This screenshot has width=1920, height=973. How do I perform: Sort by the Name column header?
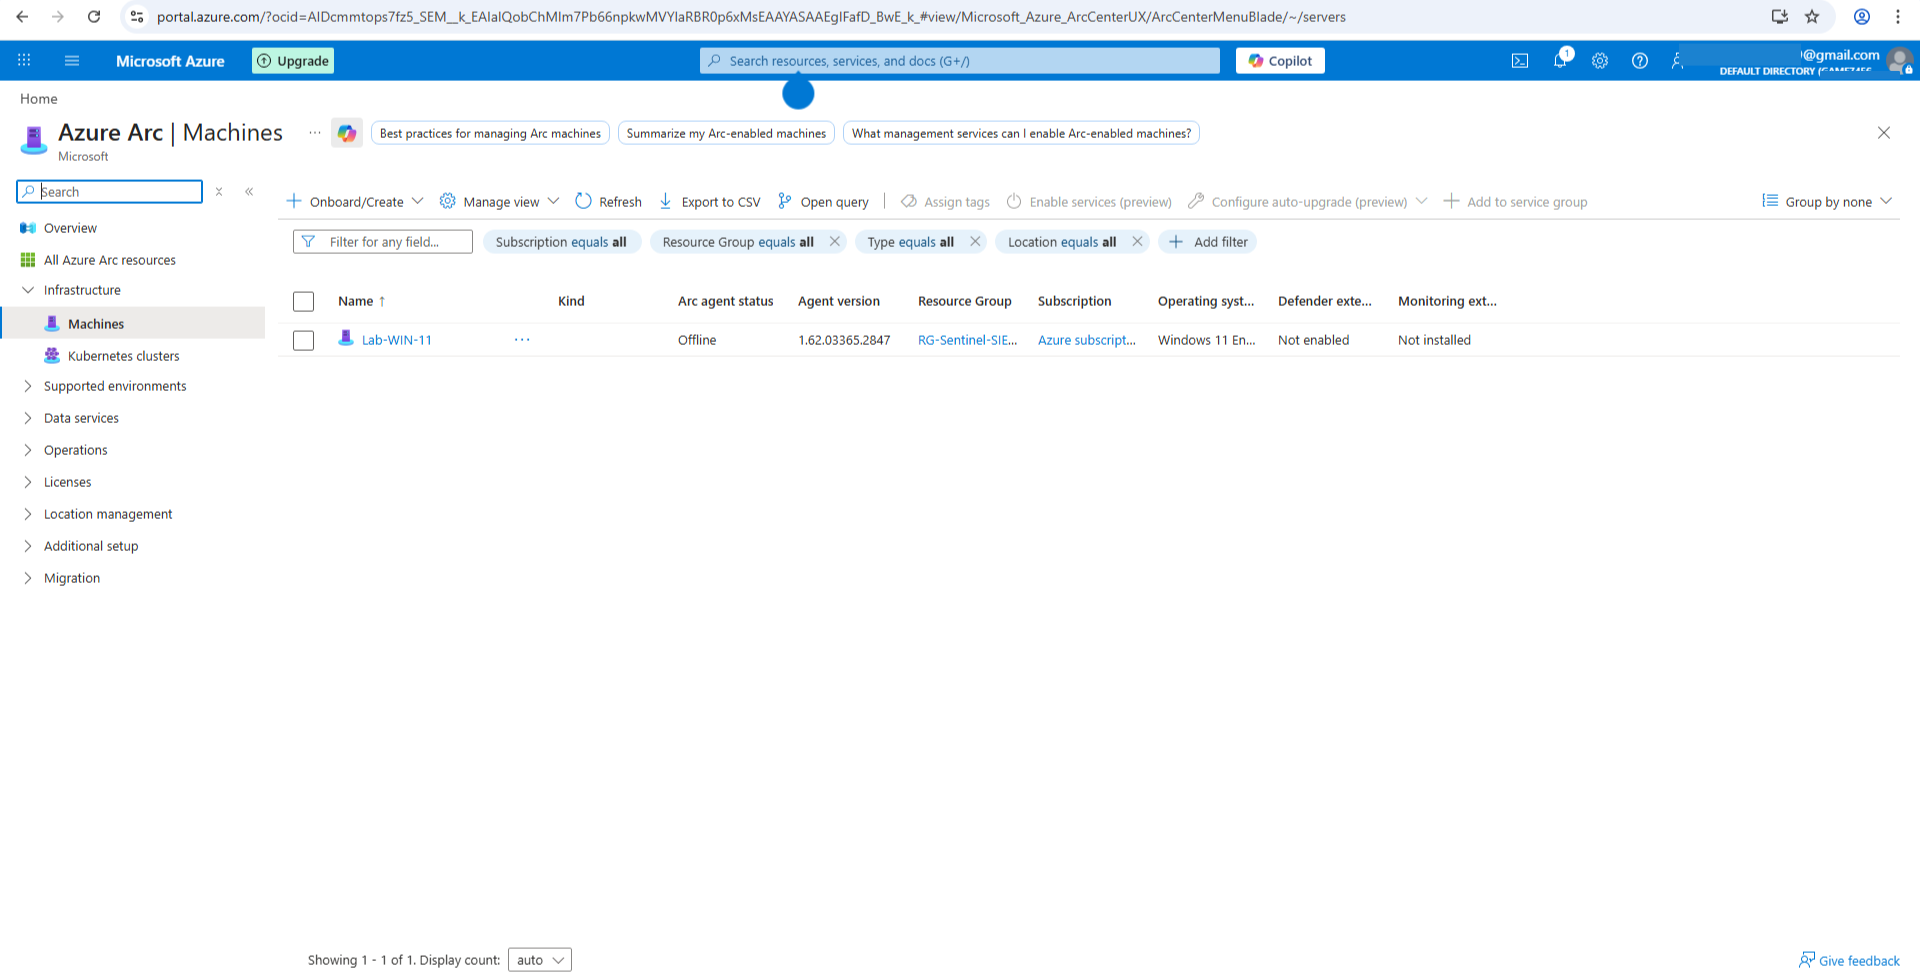pos(361,301)
